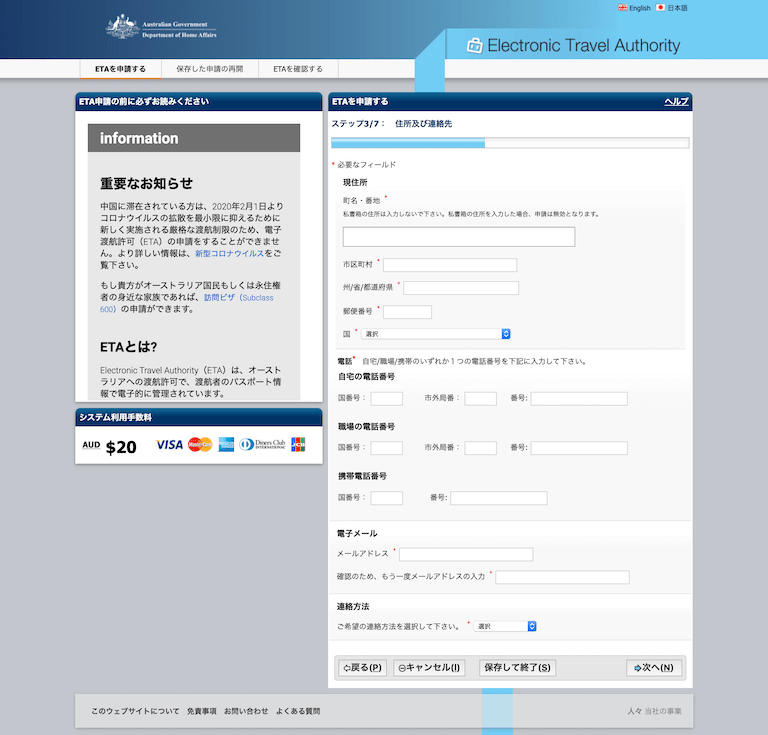Click the Australian Government crest logo
The height and width of the screenshot is (735, 768).
tap(121, 26)
